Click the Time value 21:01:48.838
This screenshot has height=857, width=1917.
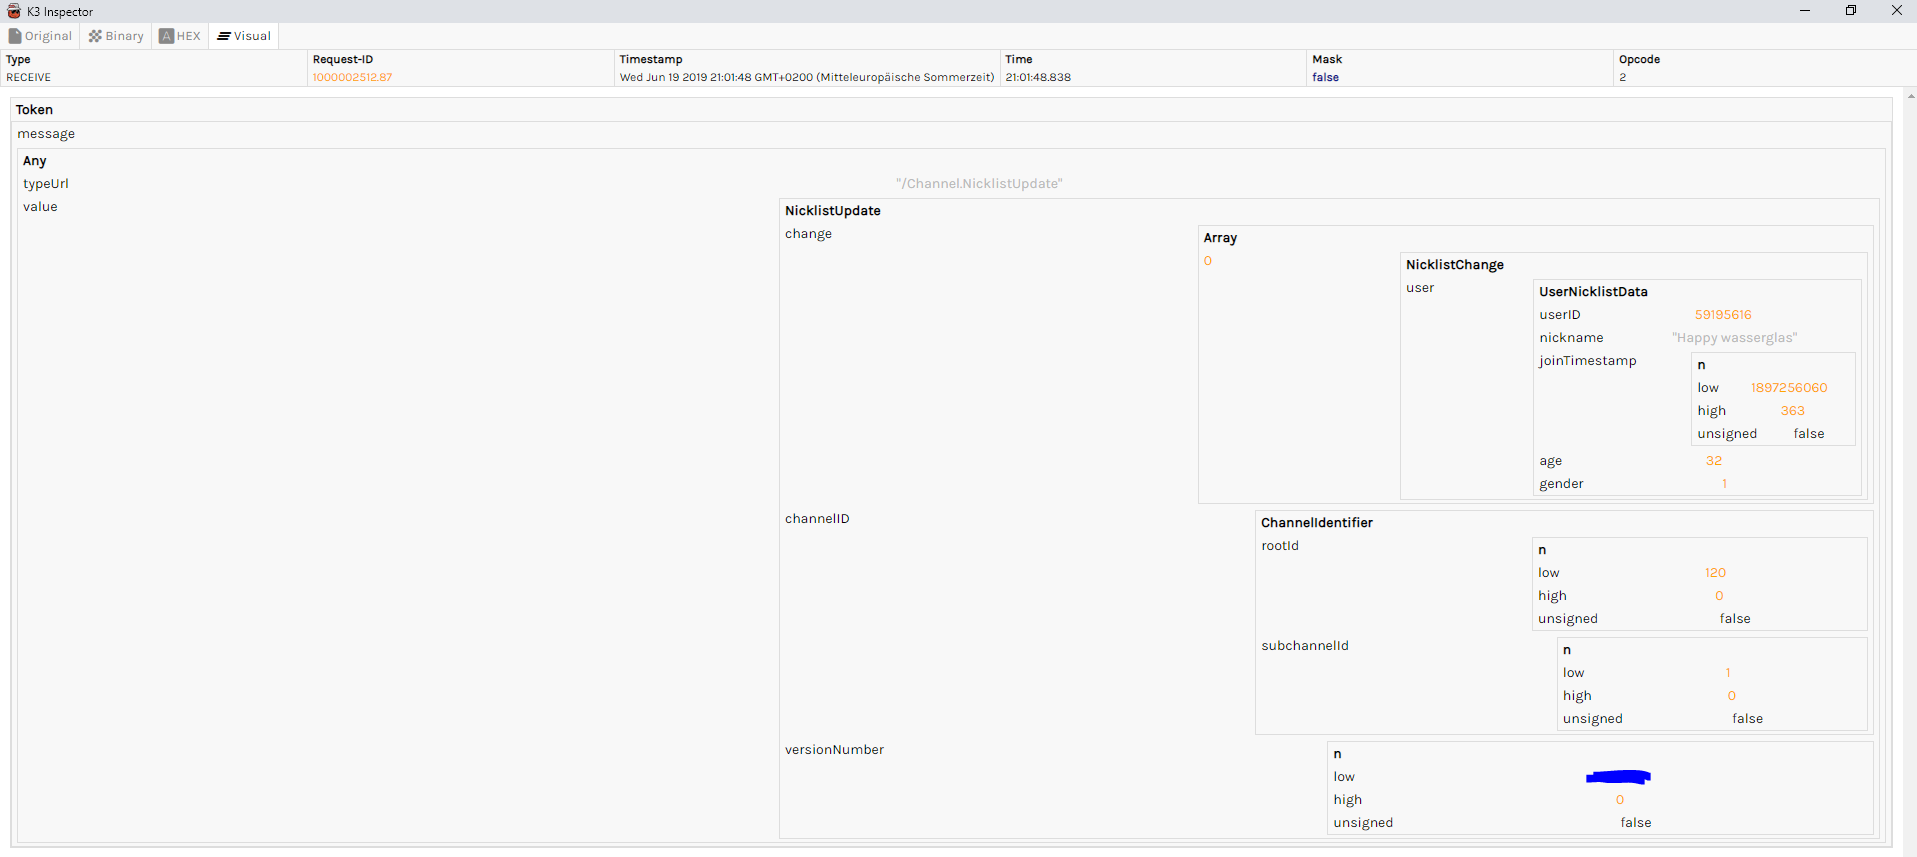tap(1038, 77)
